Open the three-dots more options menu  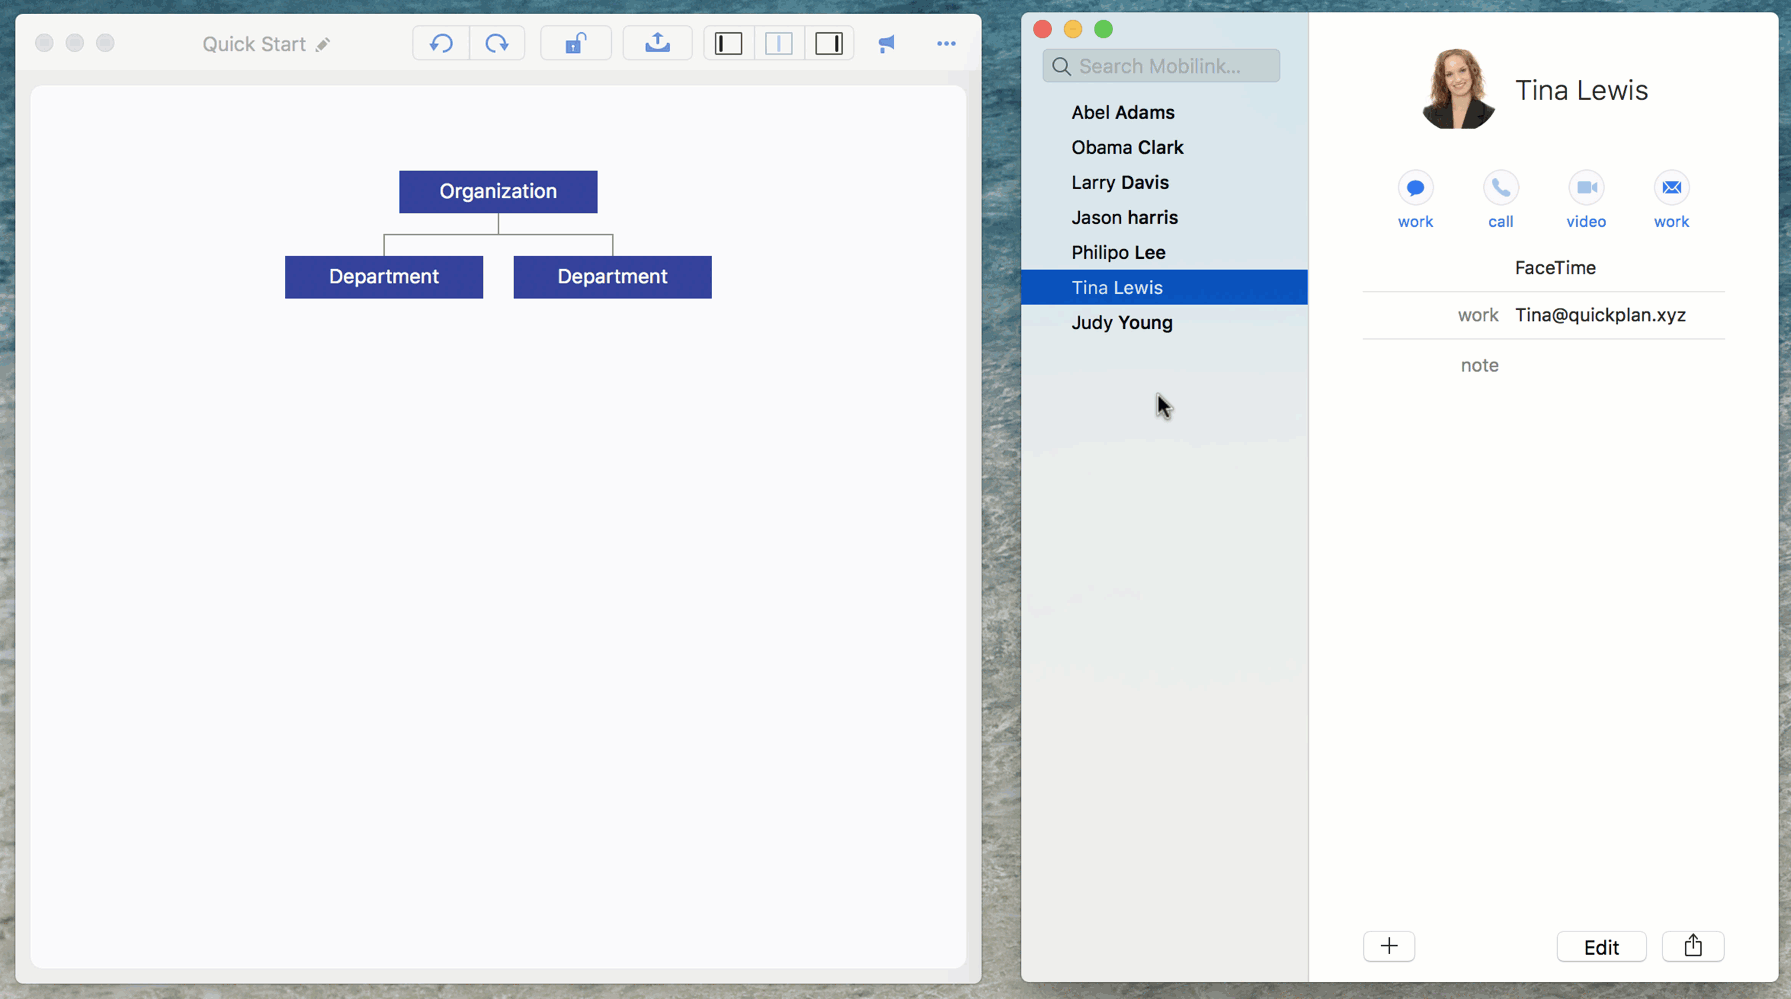[x=946, y=44]
